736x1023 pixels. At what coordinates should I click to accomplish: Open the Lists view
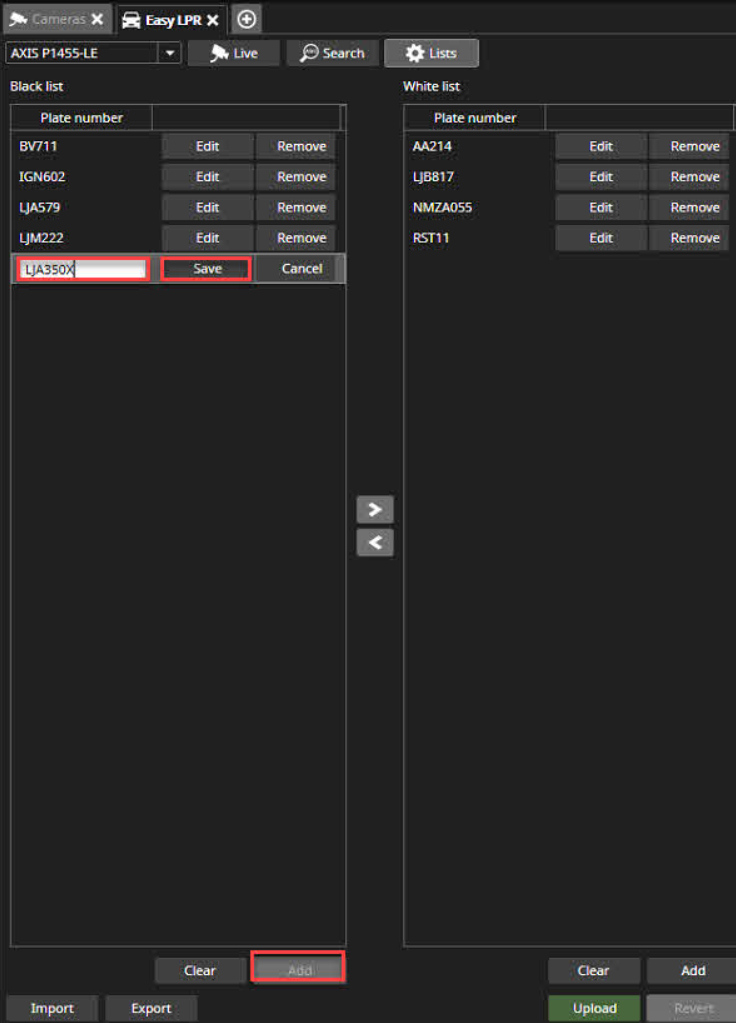click(x=431, y=53)
